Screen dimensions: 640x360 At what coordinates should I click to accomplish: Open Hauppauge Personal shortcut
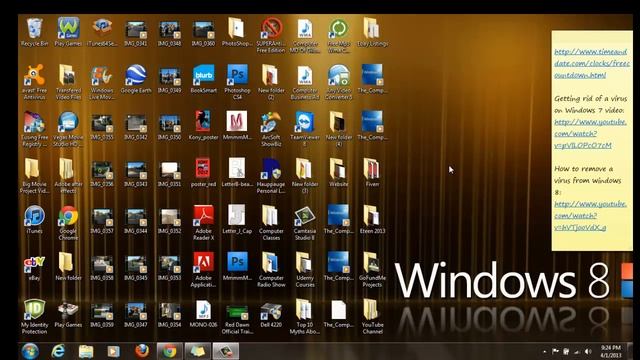(271, 176)
